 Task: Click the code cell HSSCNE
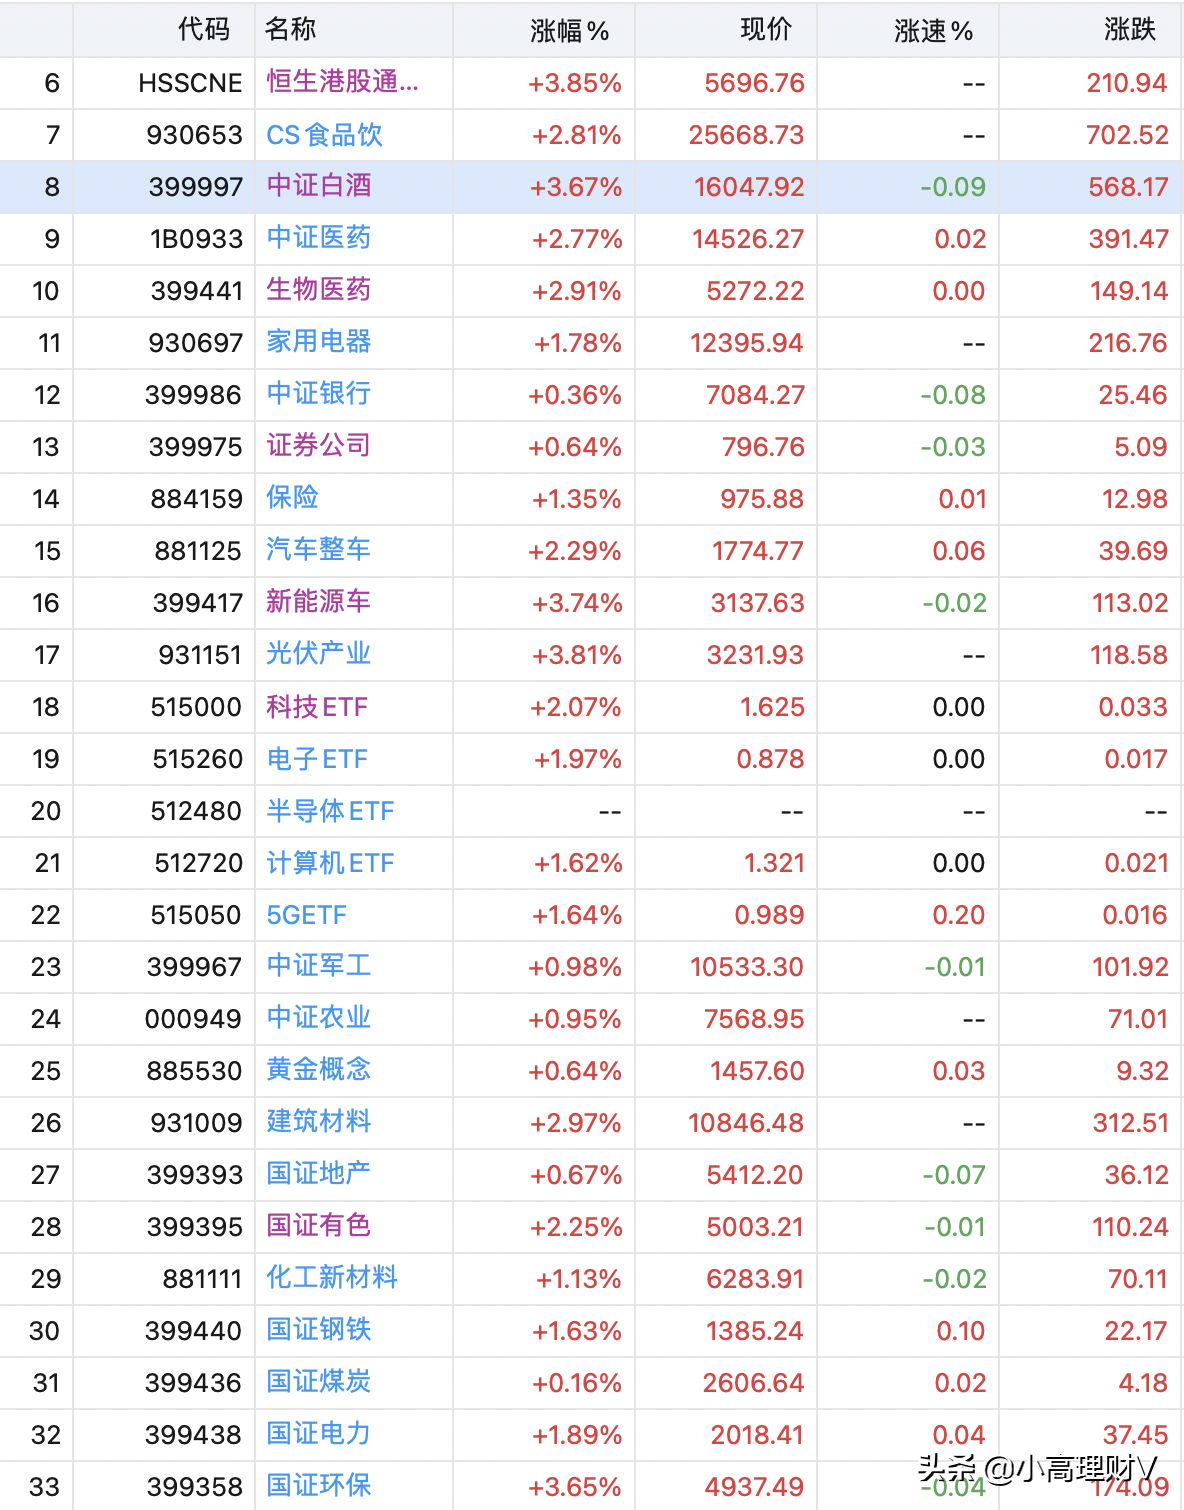point(191,83)
